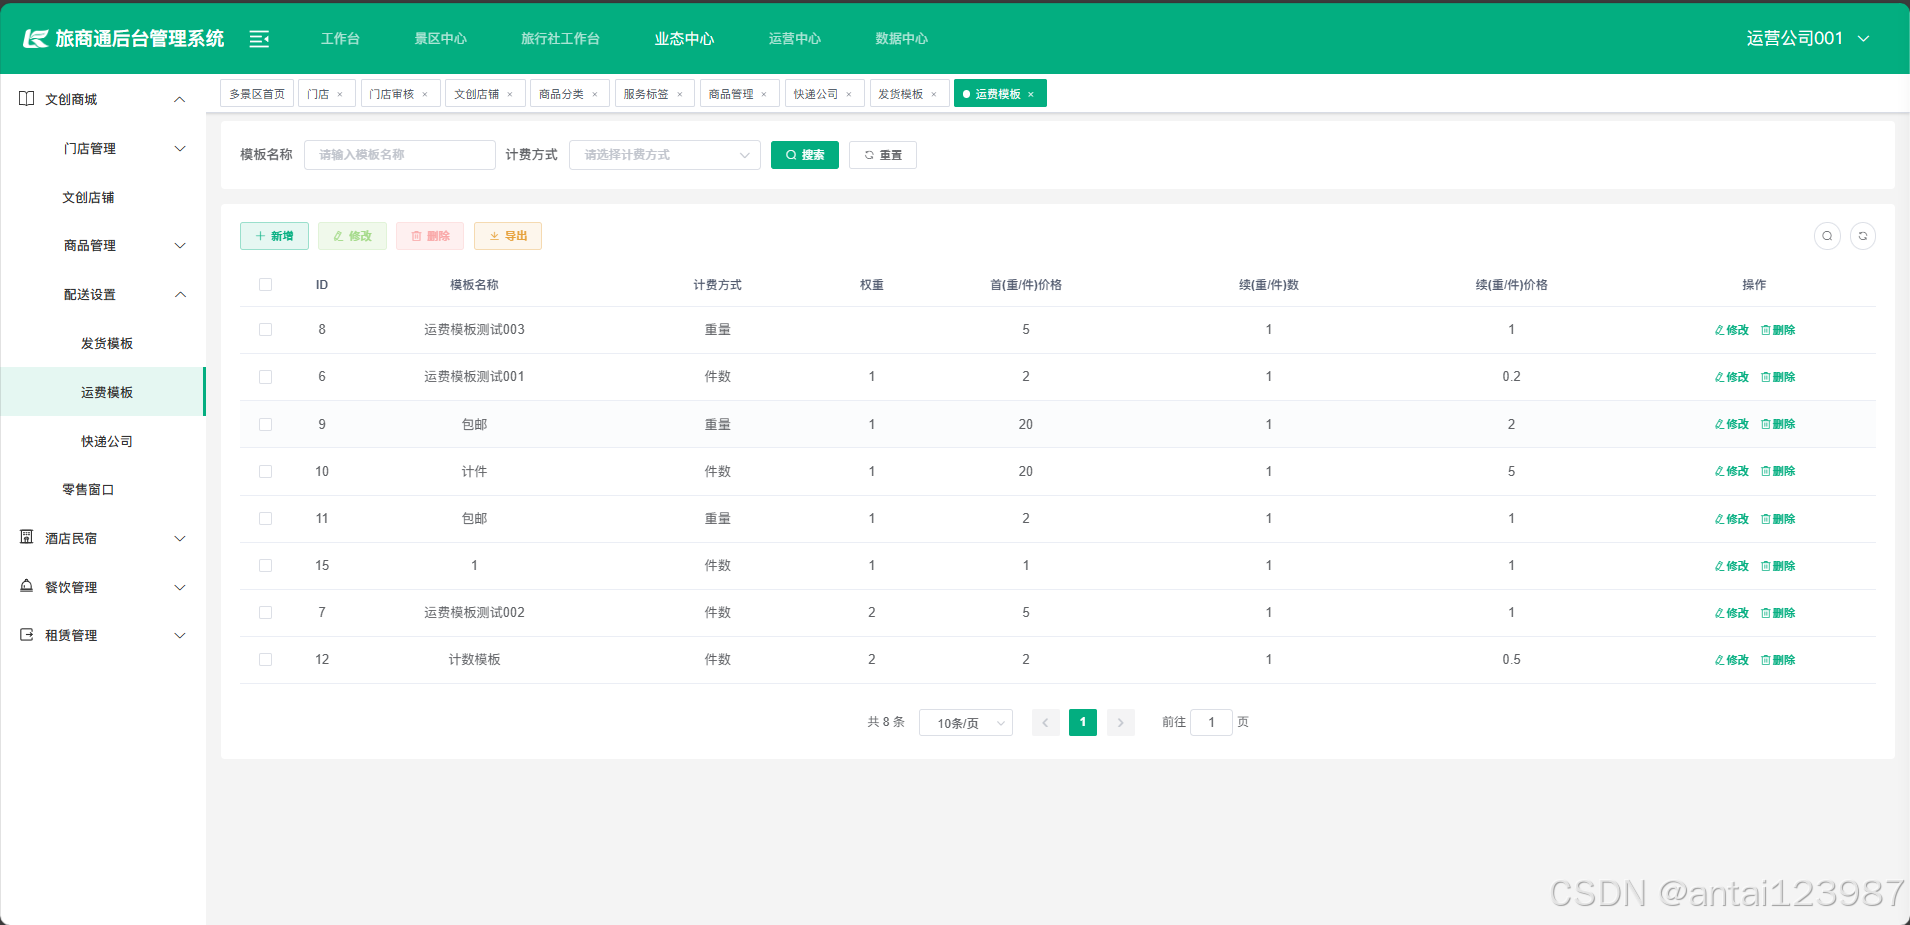Delete the row with ID 10

[1778, 471]
